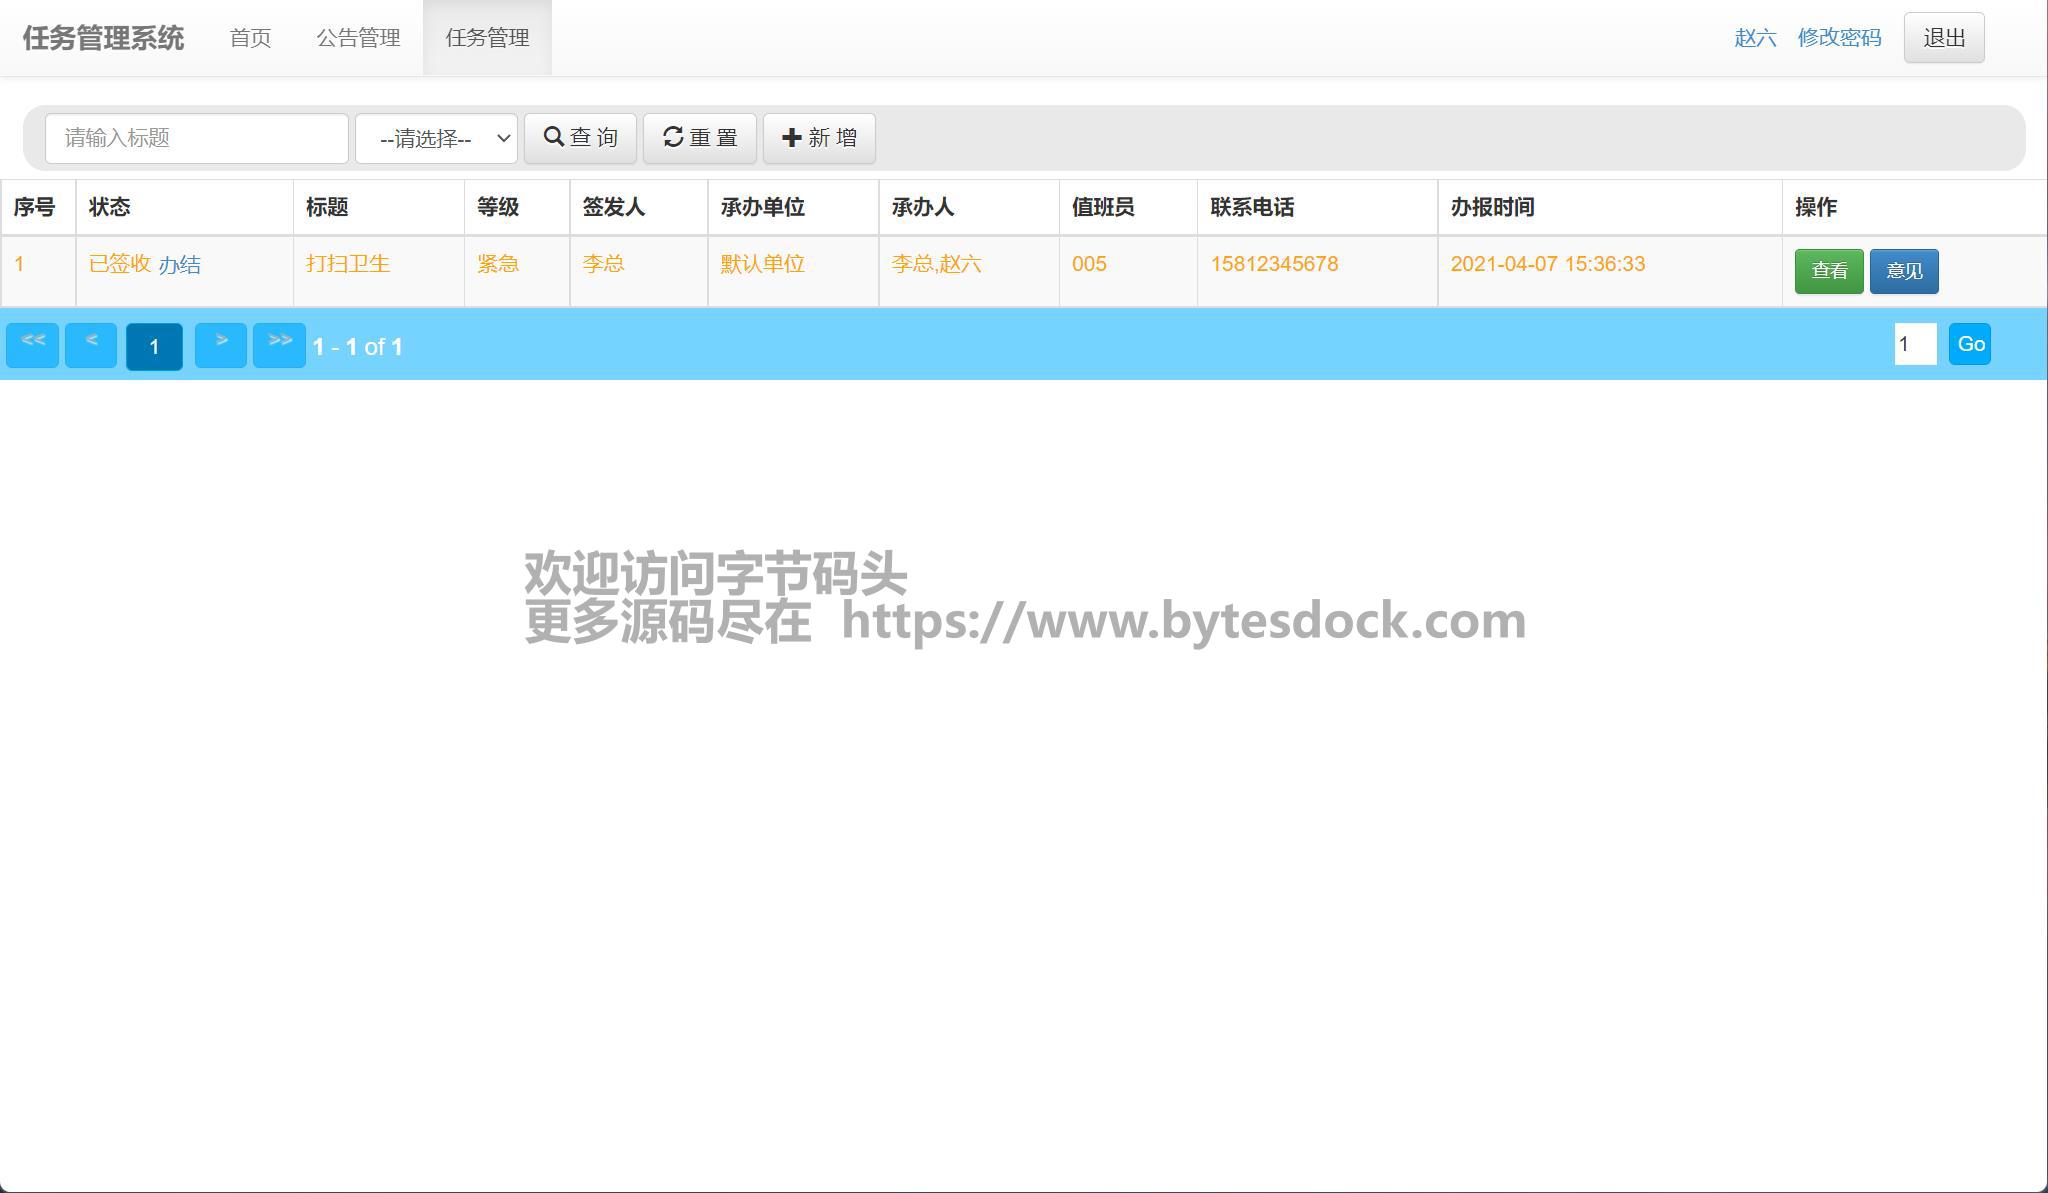Click the 办结 status link
Viewport: 2048px width, 1193px height.
coord(179,265)
